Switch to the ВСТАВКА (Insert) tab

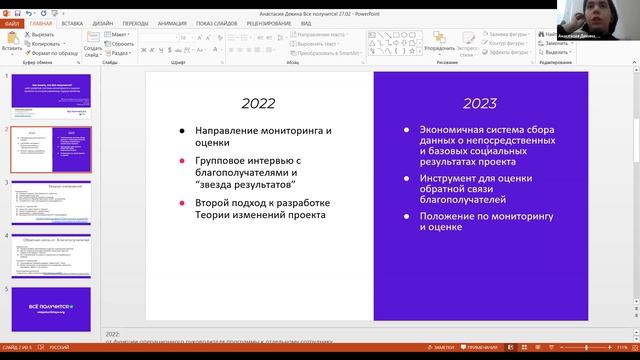click(72, 24)
